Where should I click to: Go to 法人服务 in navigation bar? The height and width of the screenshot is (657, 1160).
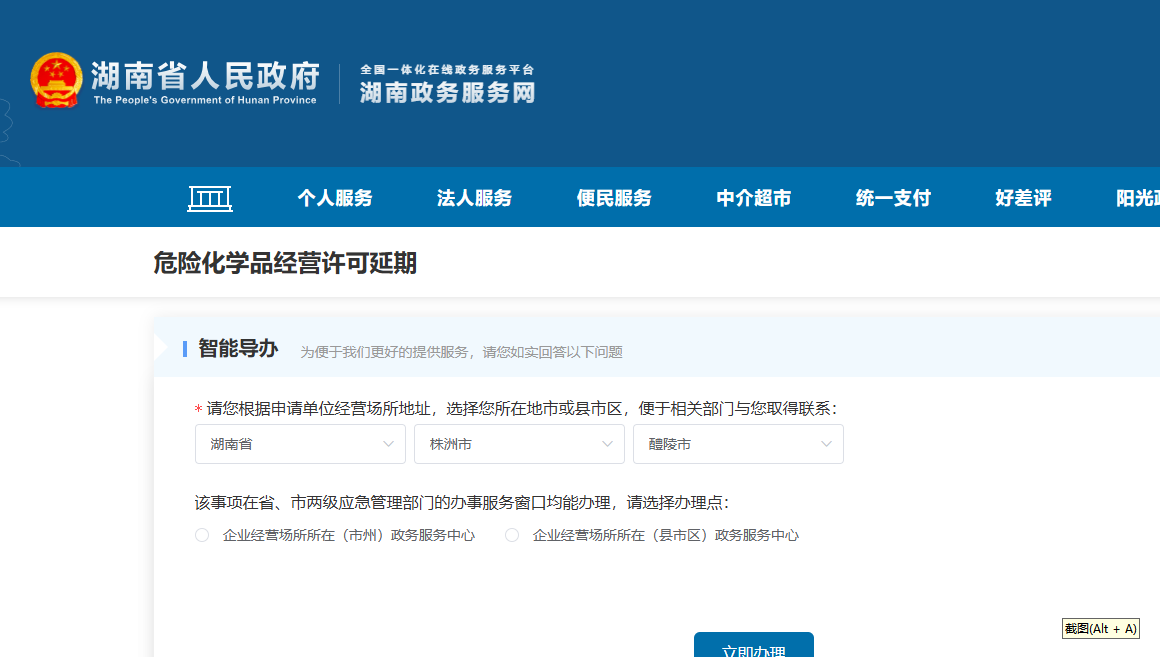pos(474,198)
